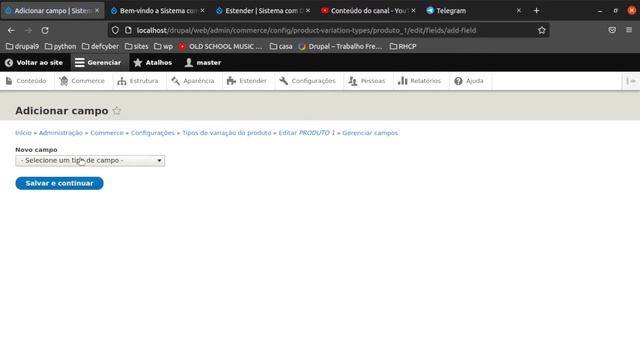This screenshot has height=360, width=640.
Task: Go to Início breadcrumb link
Action: coord(23,133)
